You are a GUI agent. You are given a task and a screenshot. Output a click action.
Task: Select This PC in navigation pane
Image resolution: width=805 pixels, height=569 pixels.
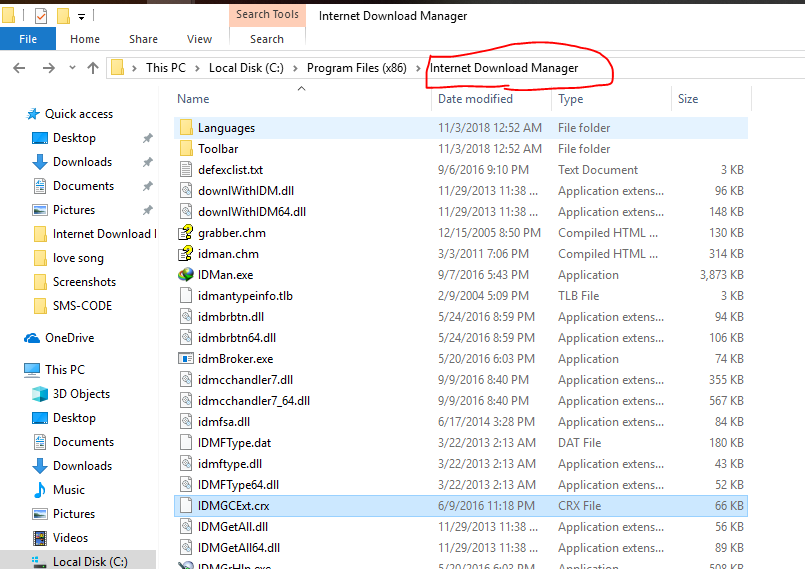point(65,370)
